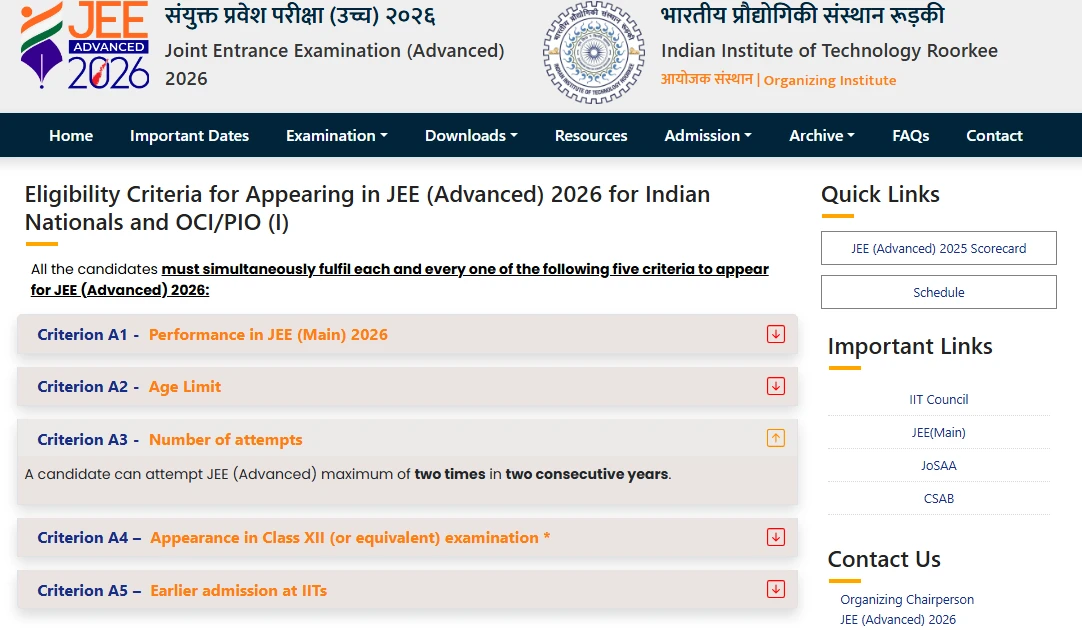Screen dimensions: 1082x630
Task: Select Home in the navigation bar
Action: [71, 135]
